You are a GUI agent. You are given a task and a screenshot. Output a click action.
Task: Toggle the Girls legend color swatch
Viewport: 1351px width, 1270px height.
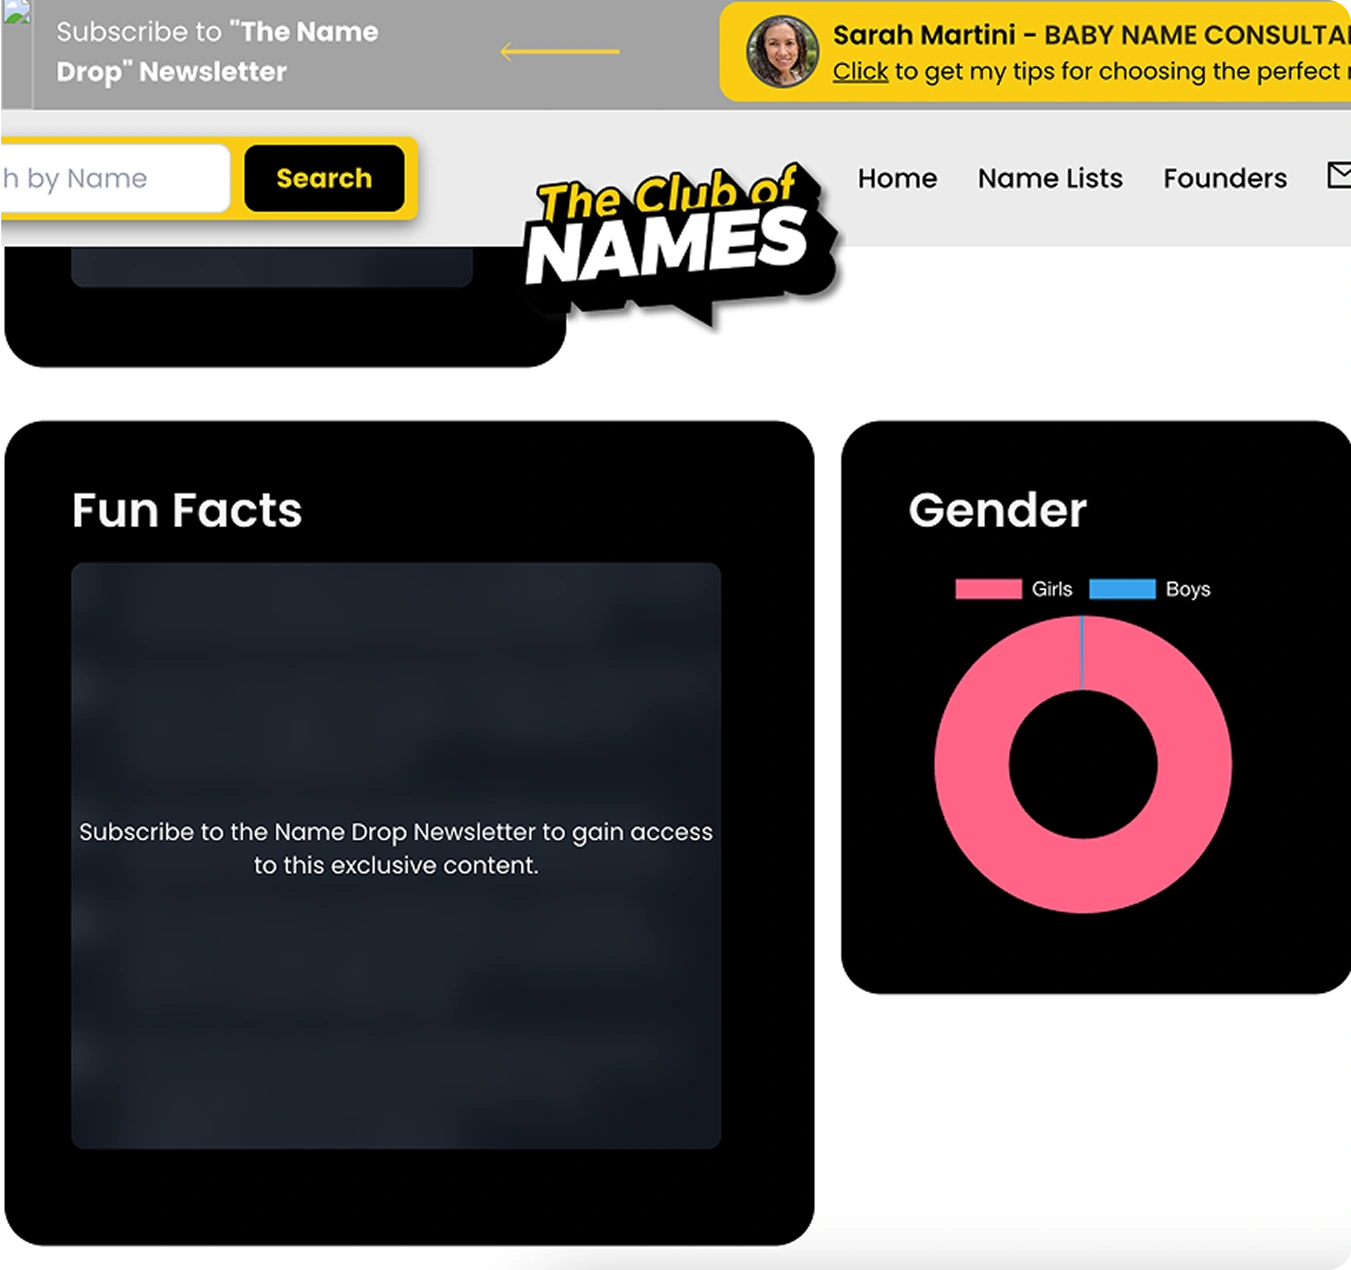pyautogui.click(x=988, y=589)
